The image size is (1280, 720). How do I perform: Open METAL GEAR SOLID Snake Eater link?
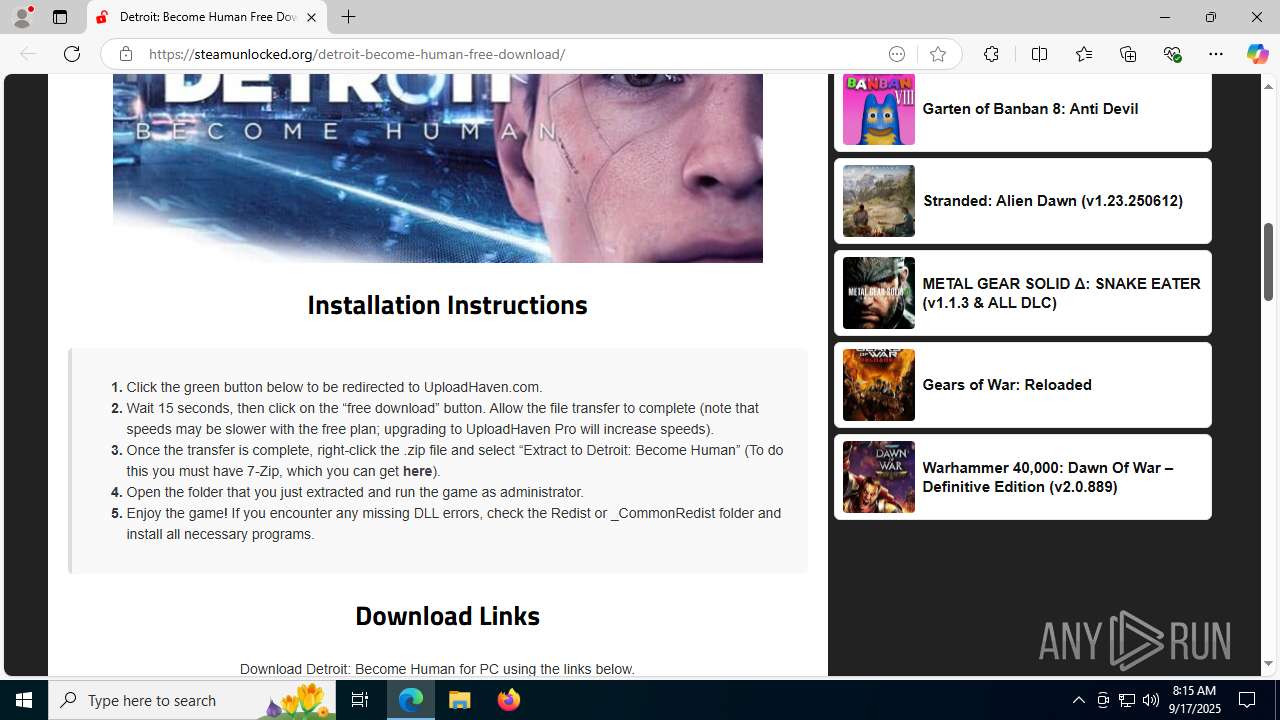tap(1061, 293)
